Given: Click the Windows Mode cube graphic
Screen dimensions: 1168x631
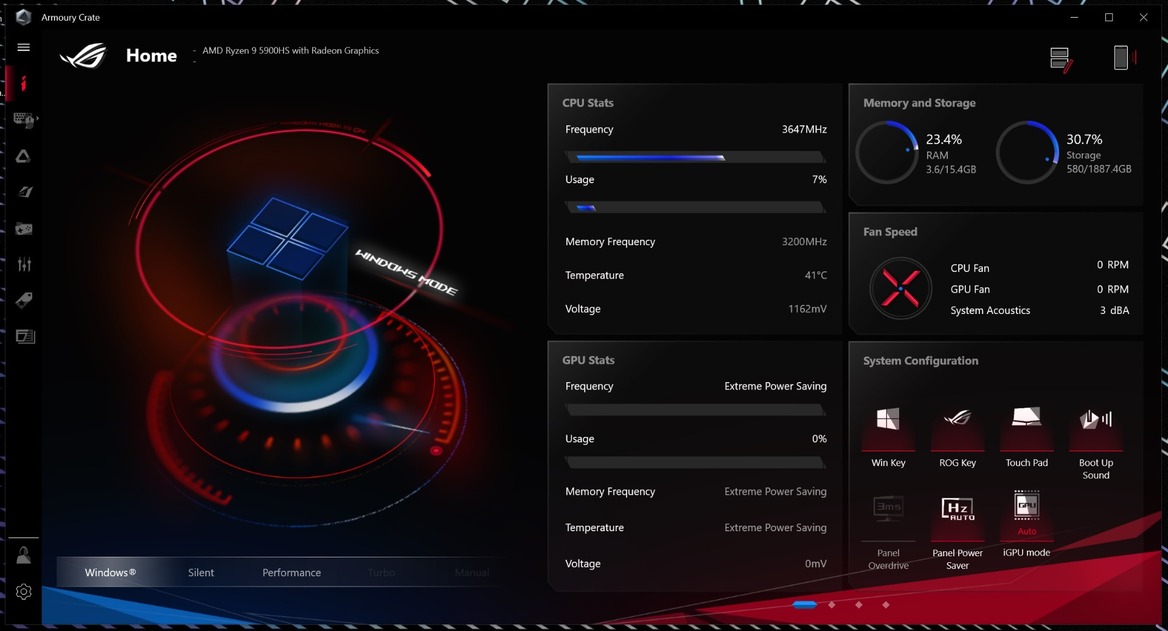Looking at the screenshot, I should [x=289, y=238].
